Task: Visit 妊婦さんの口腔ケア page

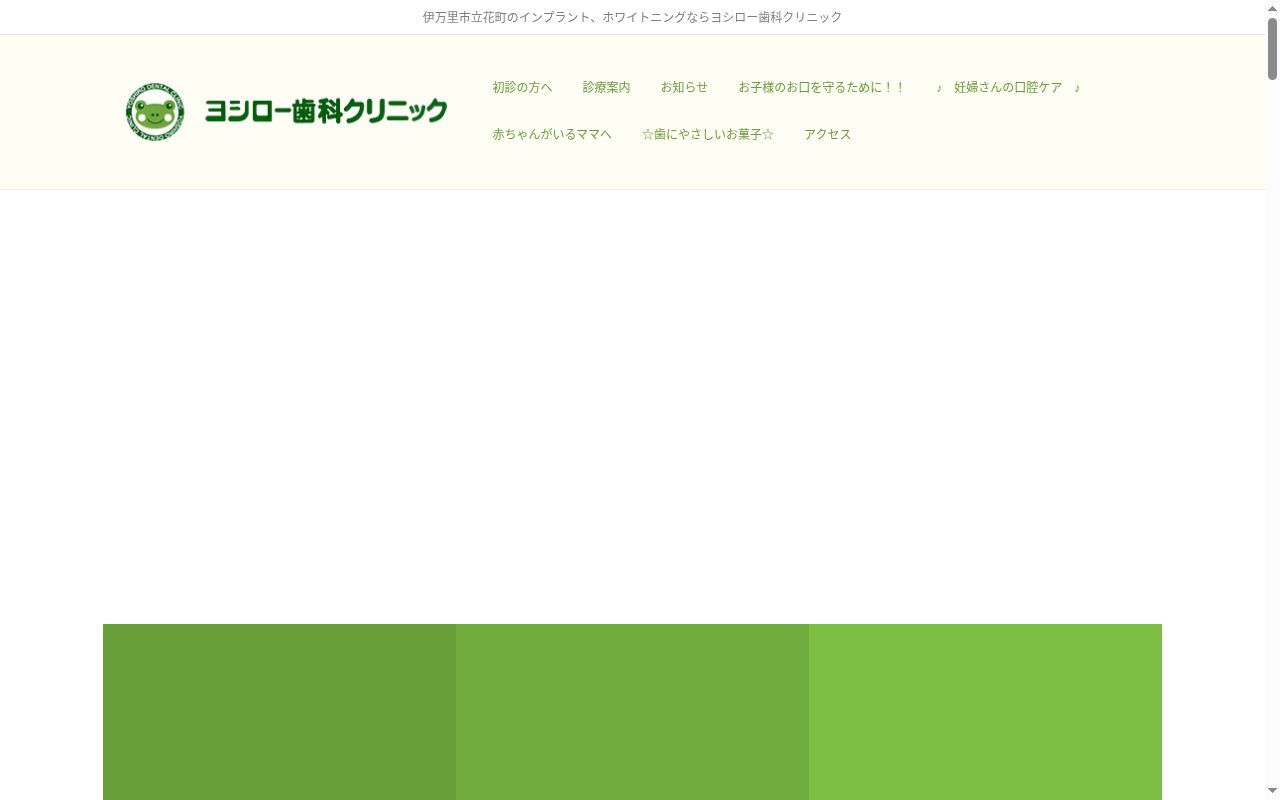Action: pyautogui.click(x=1008, y=88)
